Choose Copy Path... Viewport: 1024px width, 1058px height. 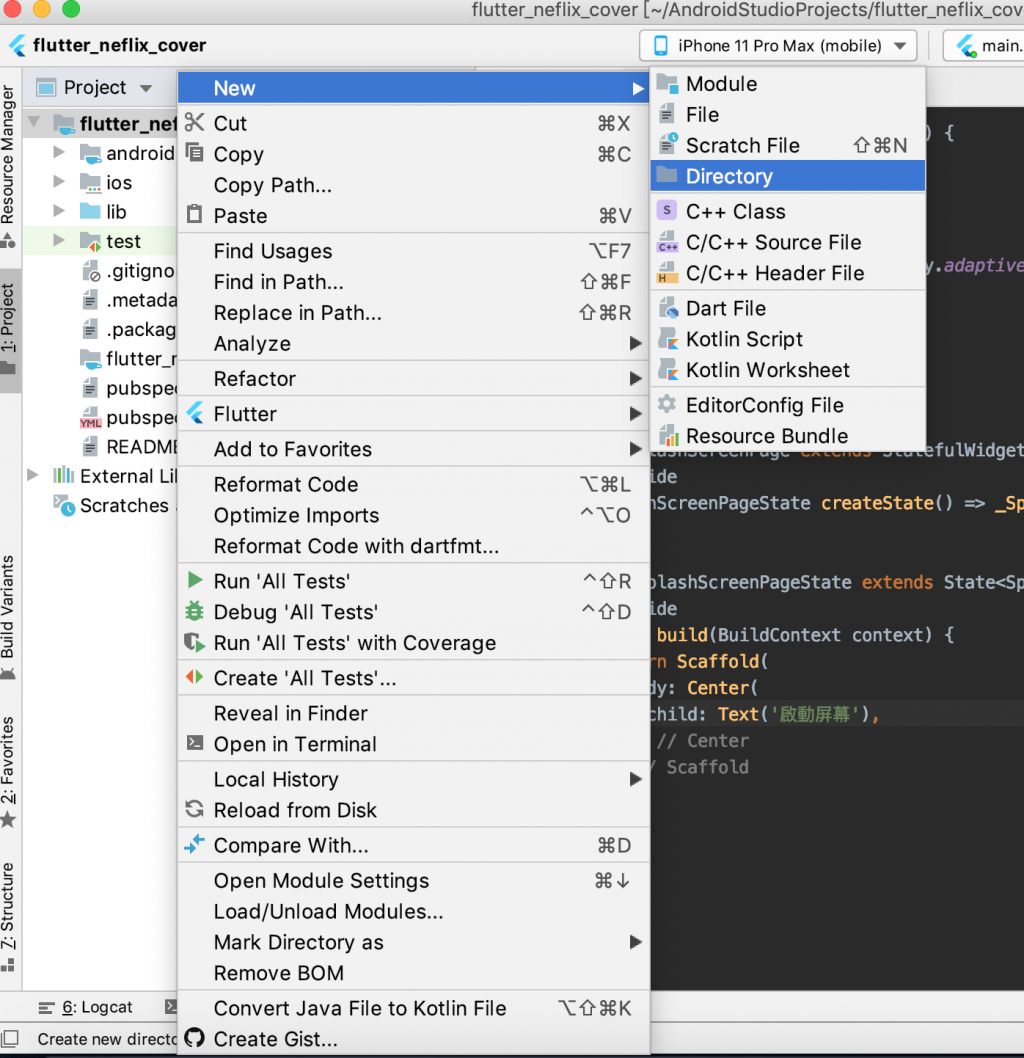414,185
